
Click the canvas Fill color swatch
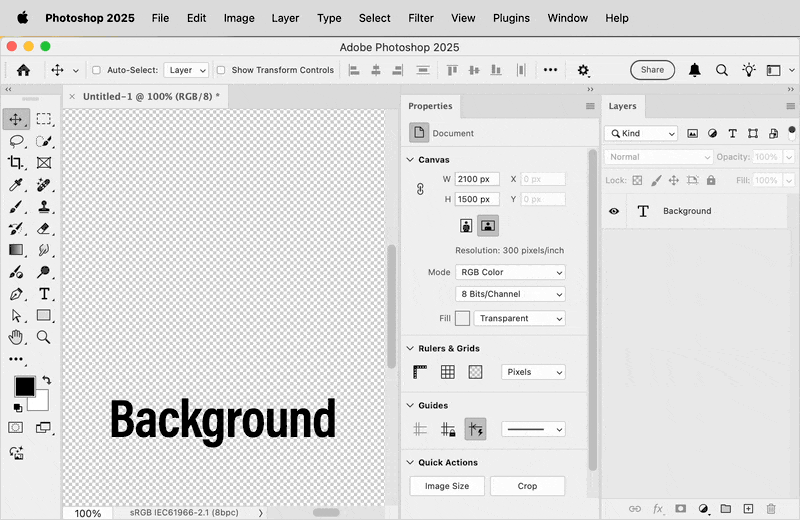pos(462,318)
